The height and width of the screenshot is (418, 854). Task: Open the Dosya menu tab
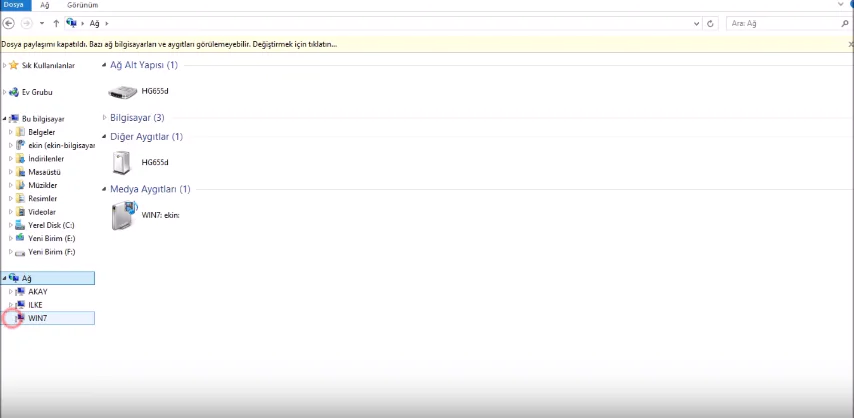point(14,5)
